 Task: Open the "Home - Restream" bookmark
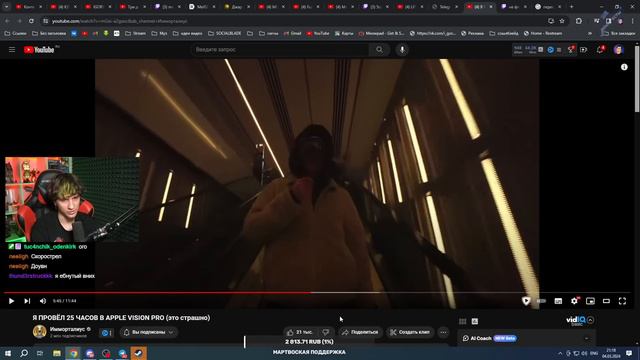click(x=543, y=33)
